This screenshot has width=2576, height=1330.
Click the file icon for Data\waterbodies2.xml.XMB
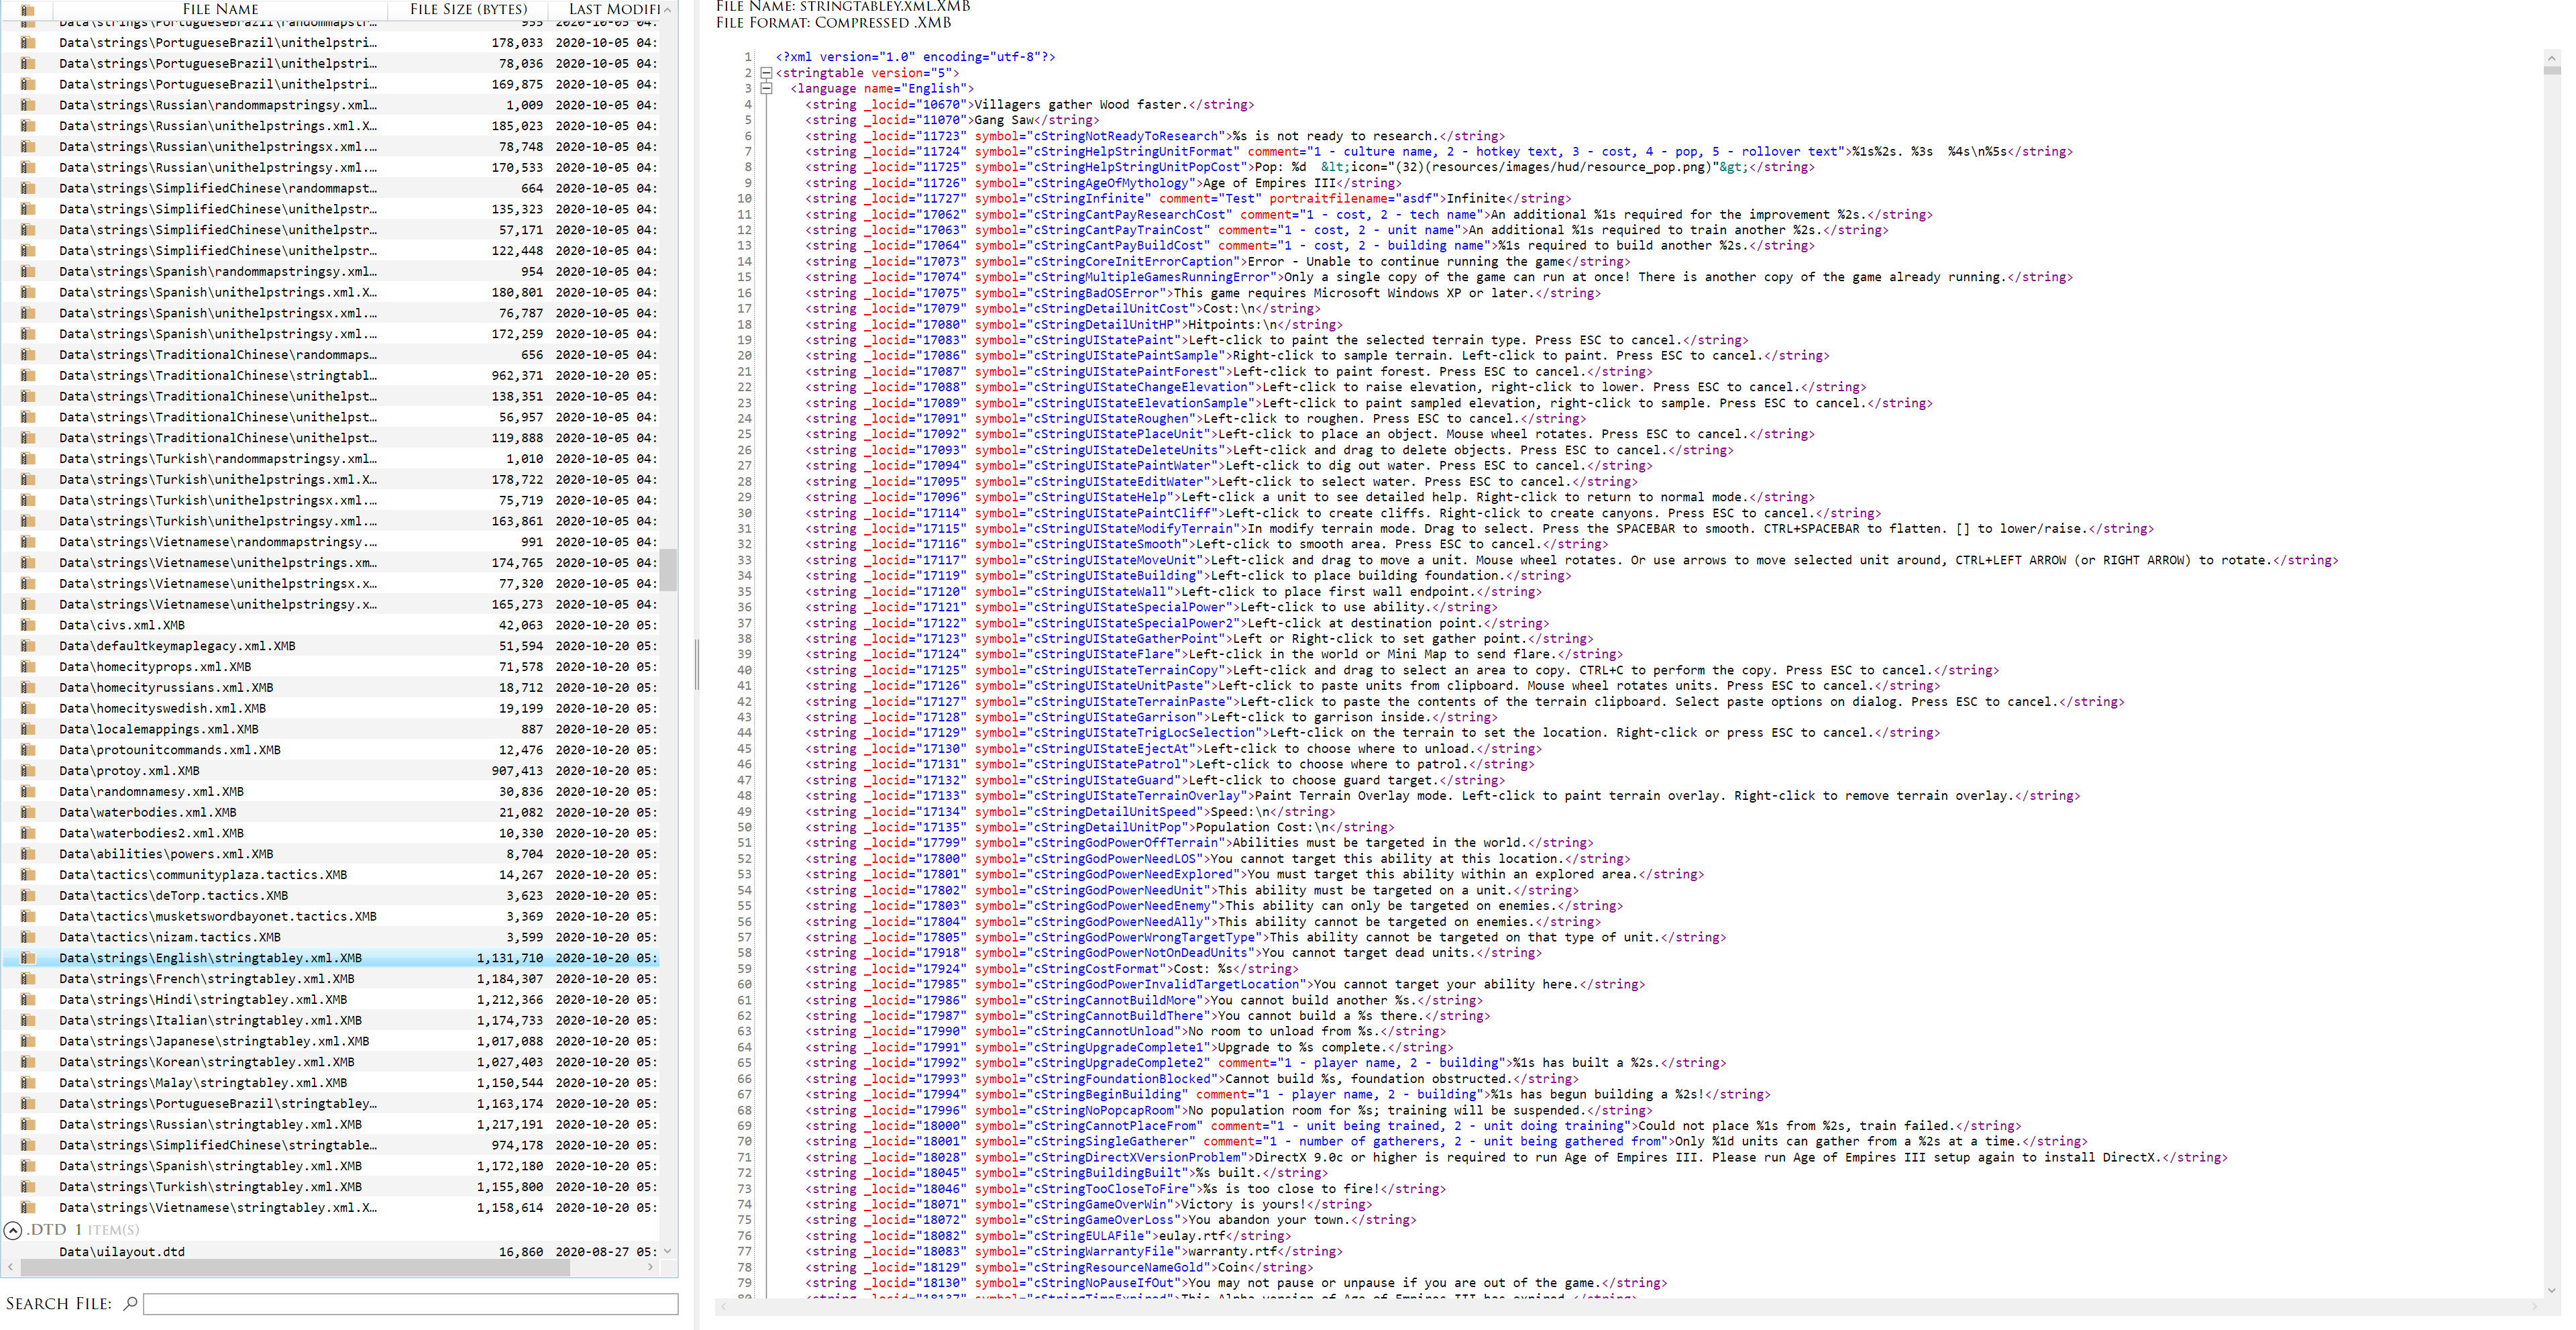click(28, 833)
